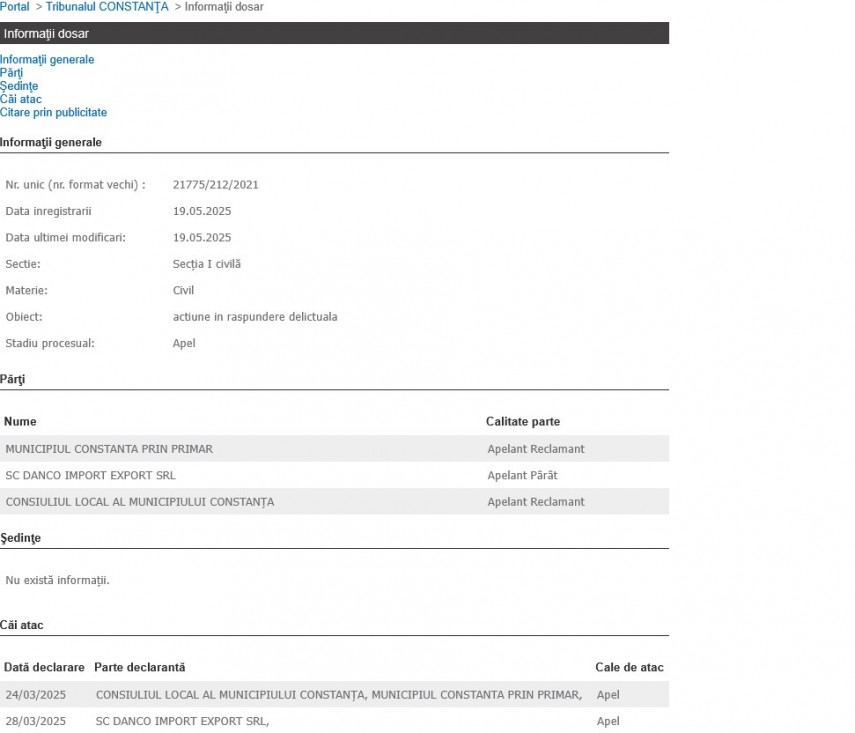Click Nu există informații text
This screenshot has height=733, width=855.
click(57, 580)
